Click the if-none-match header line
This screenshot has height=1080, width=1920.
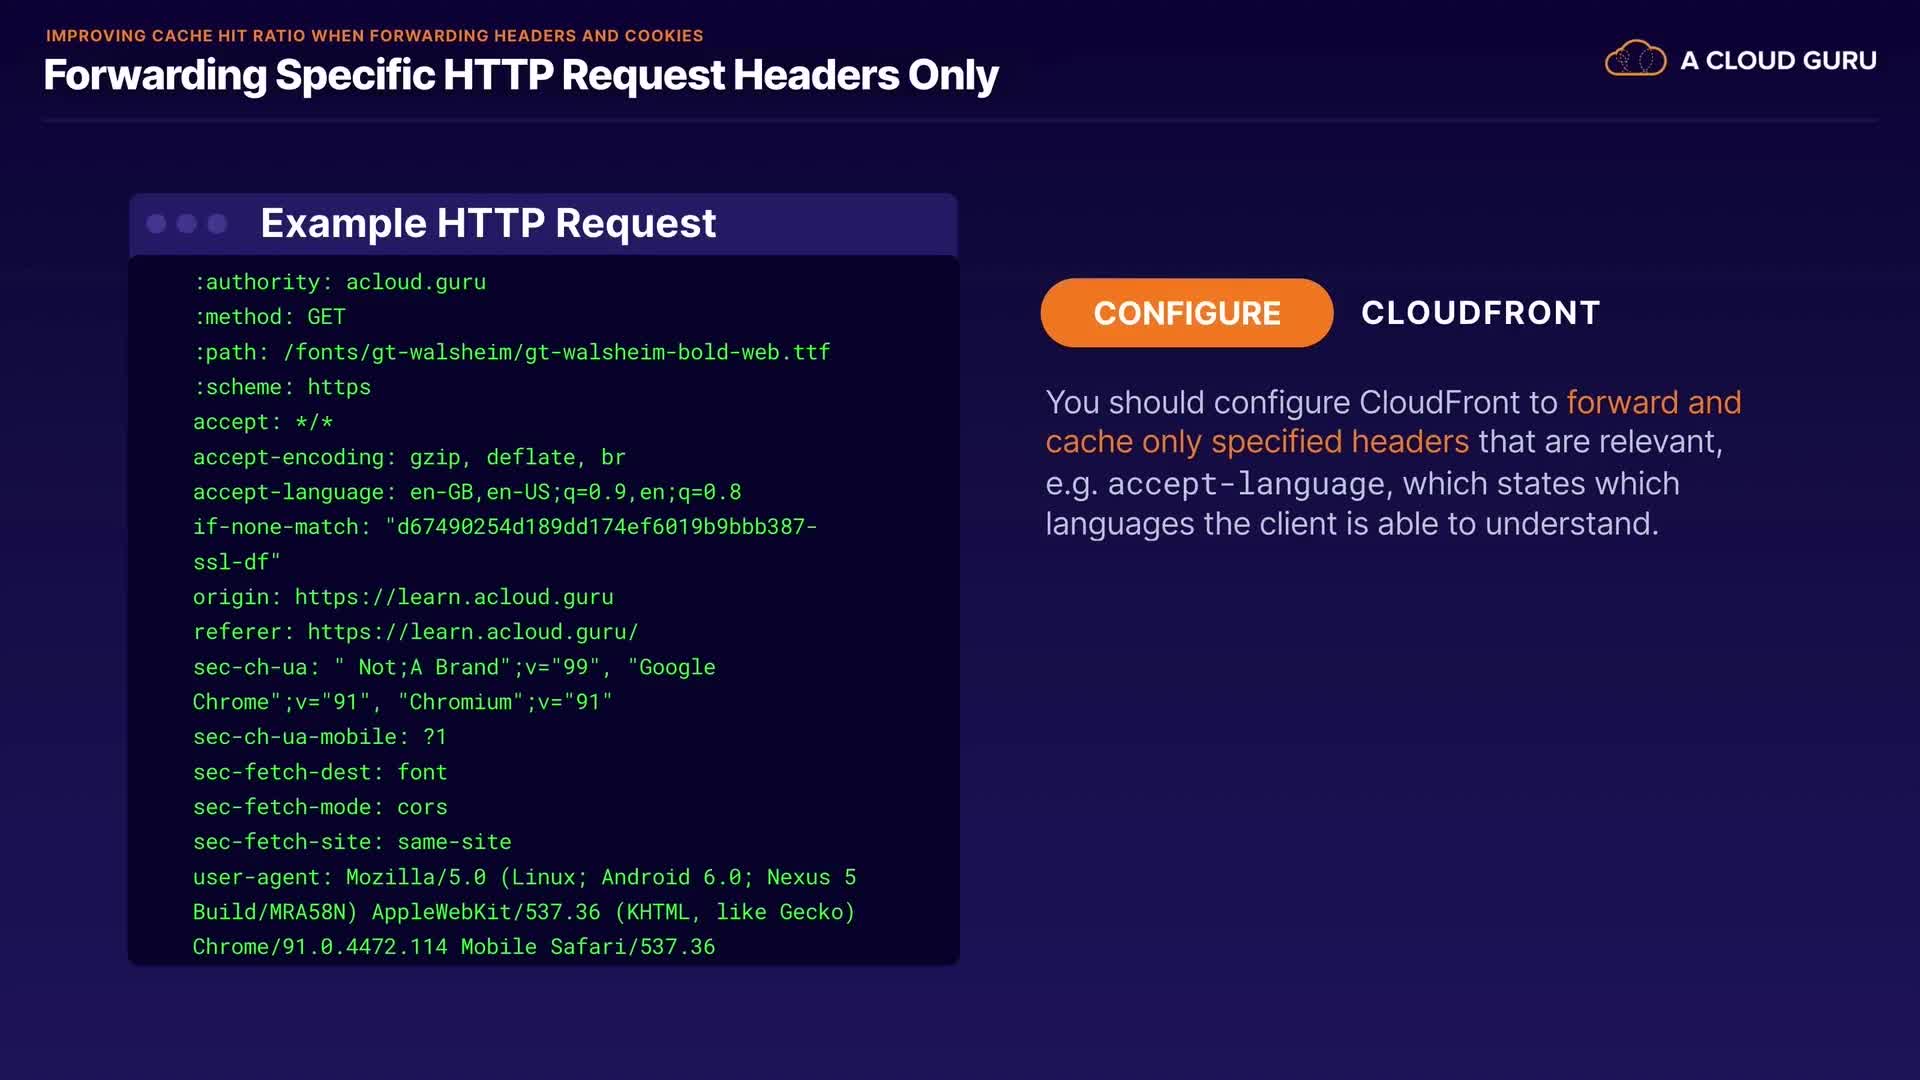coord(504,527)
